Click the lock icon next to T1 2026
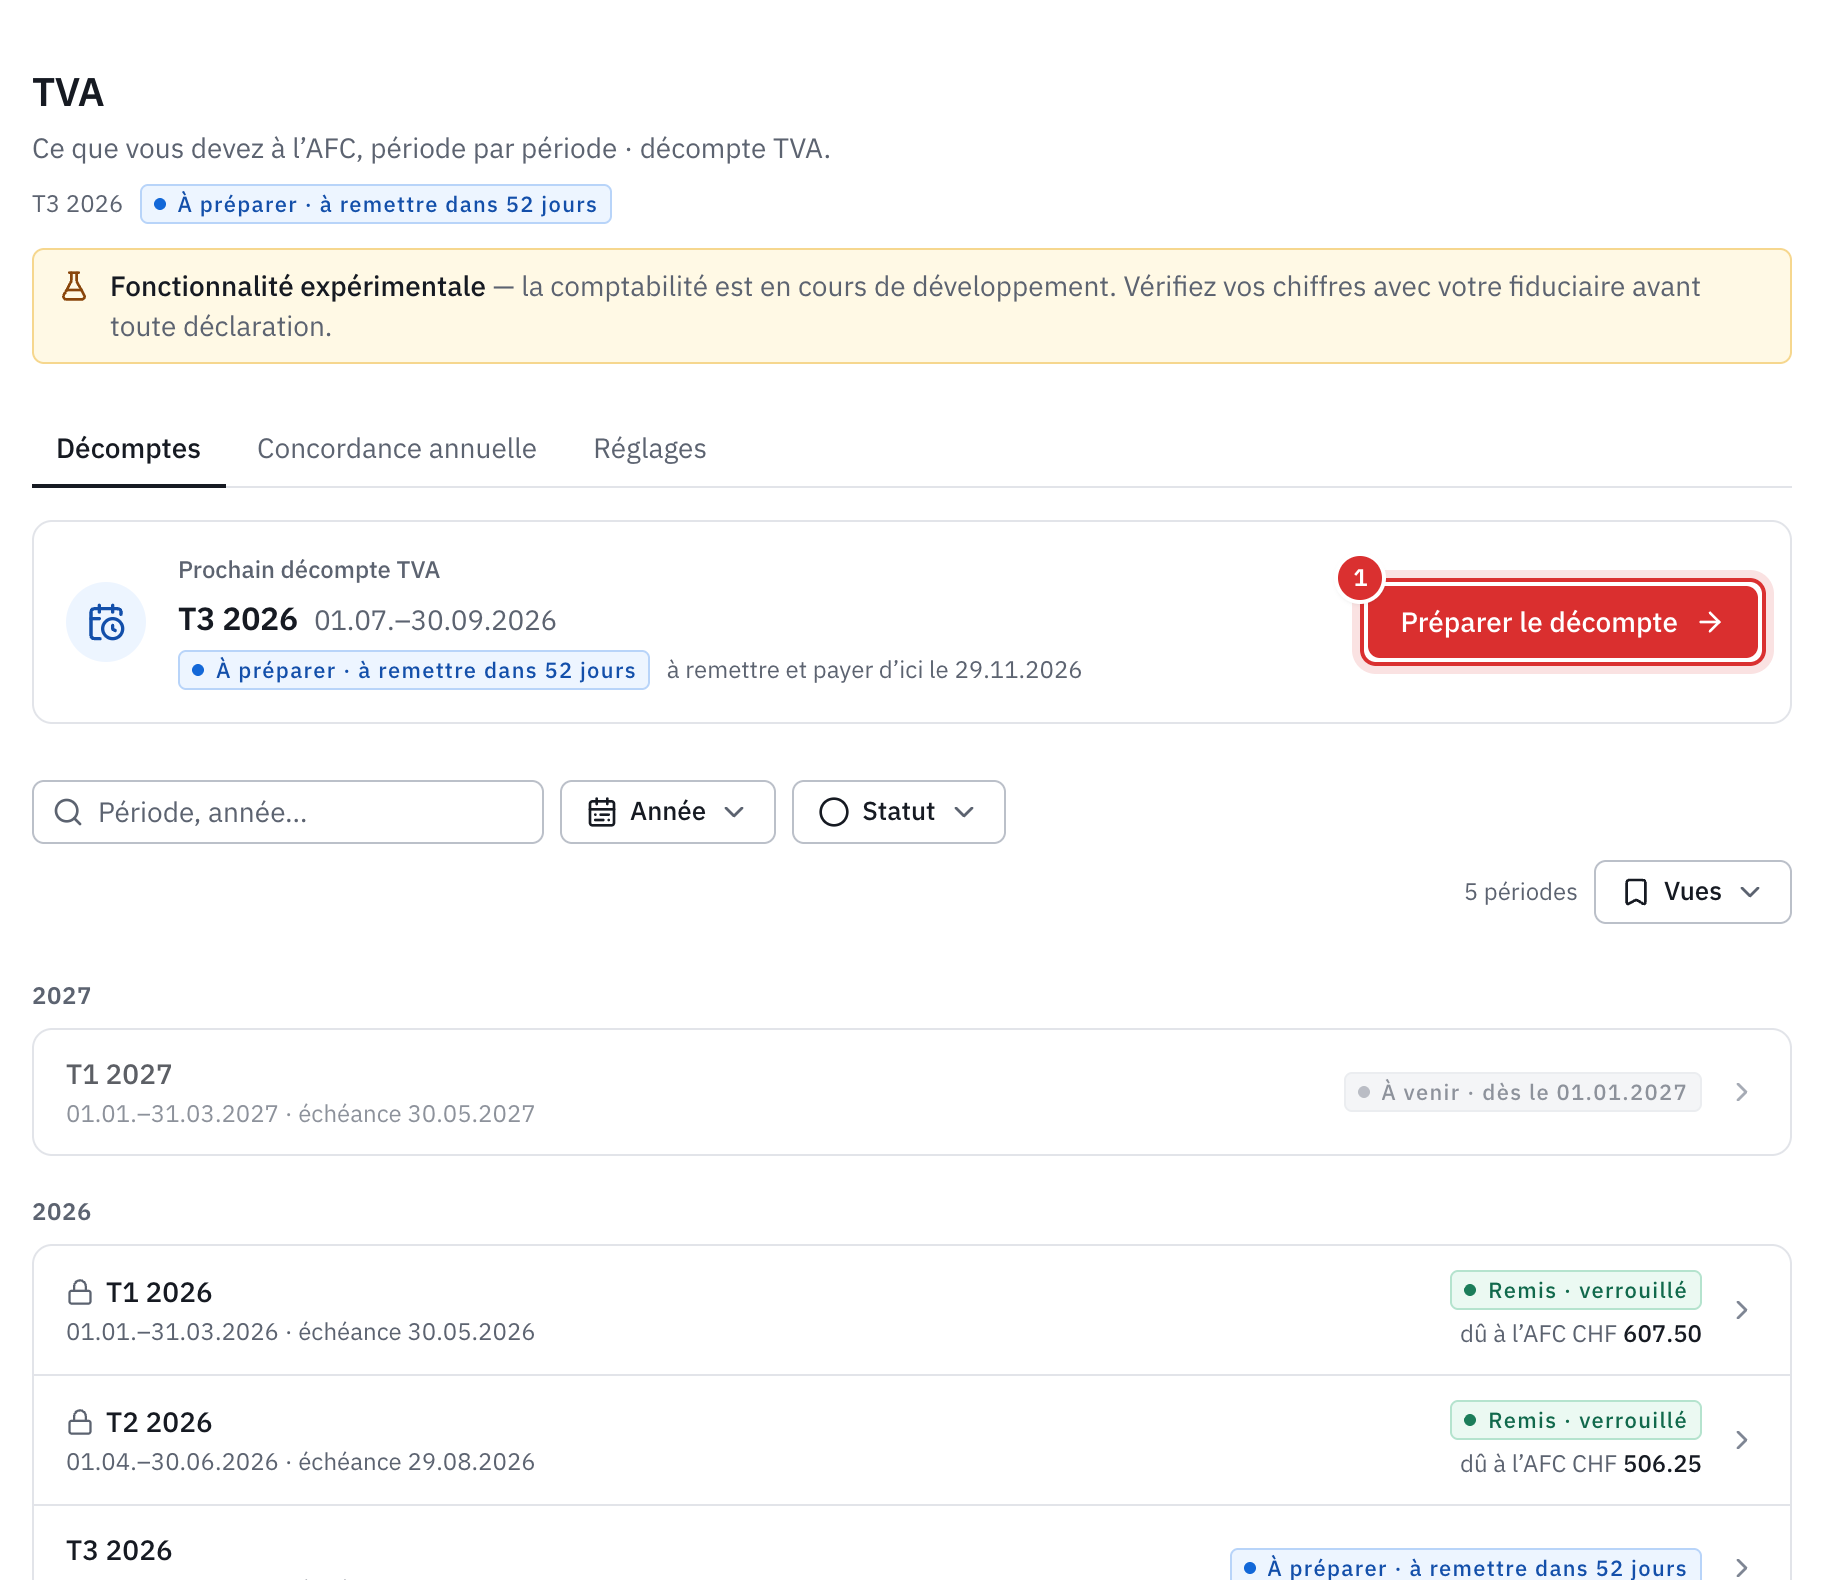 80,1292
